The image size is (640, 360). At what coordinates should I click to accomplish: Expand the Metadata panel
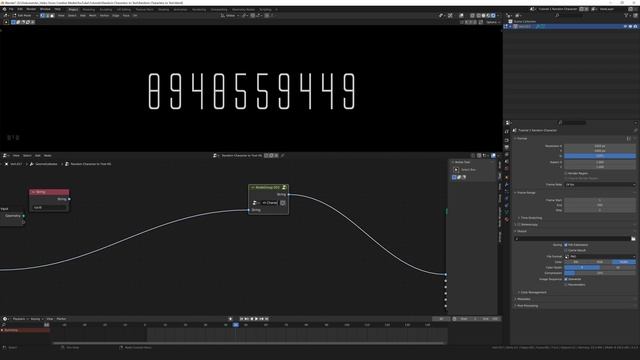point(523,299)
